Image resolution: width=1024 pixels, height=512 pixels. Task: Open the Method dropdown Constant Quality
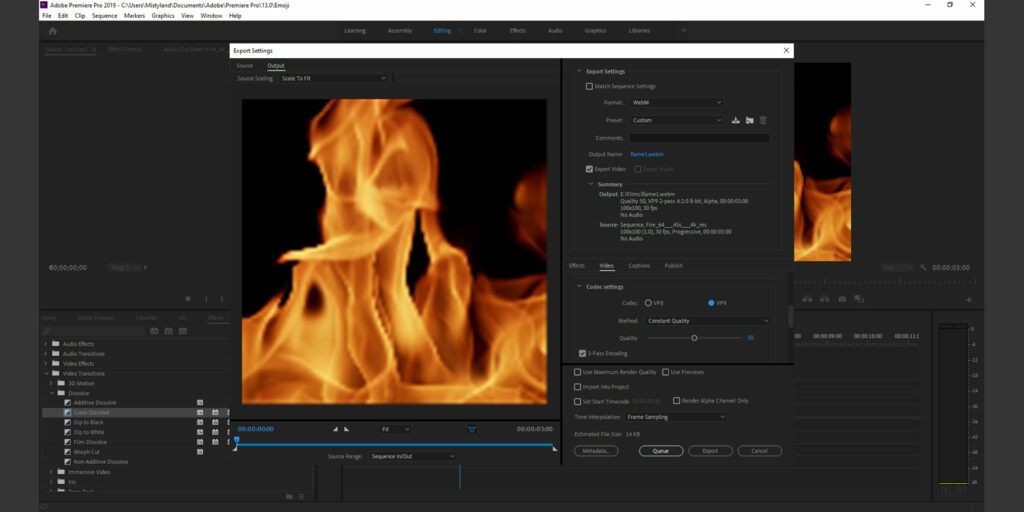point(708,321)
